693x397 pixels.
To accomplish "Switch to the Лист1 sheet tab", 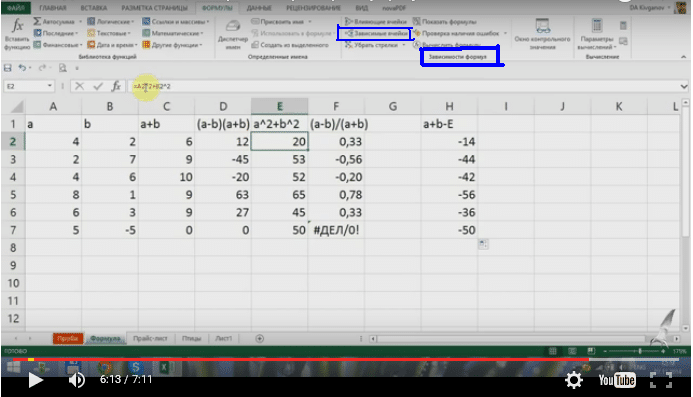I will click(223, 338).
